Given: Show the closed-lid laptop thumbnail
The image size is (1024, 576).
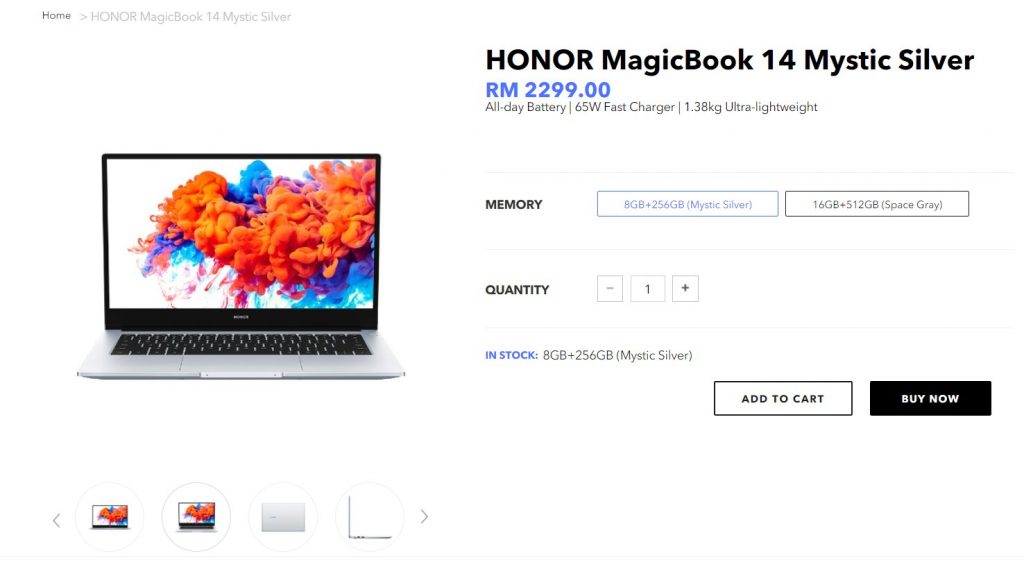Looking at the screenshot, I should point(283,517).
